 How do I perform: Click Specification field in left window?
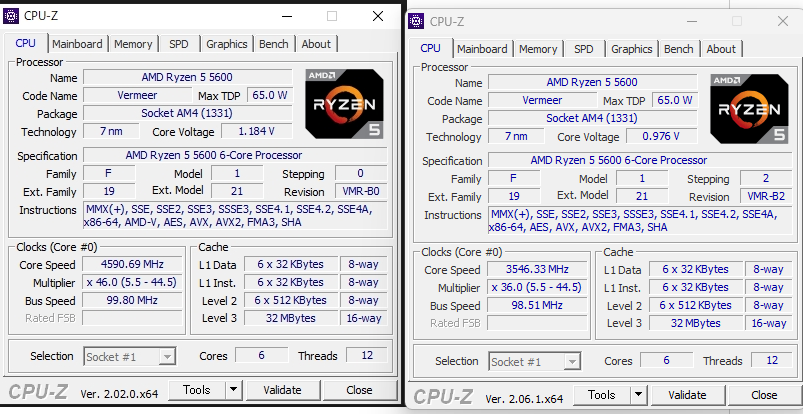tap(235, 155)
